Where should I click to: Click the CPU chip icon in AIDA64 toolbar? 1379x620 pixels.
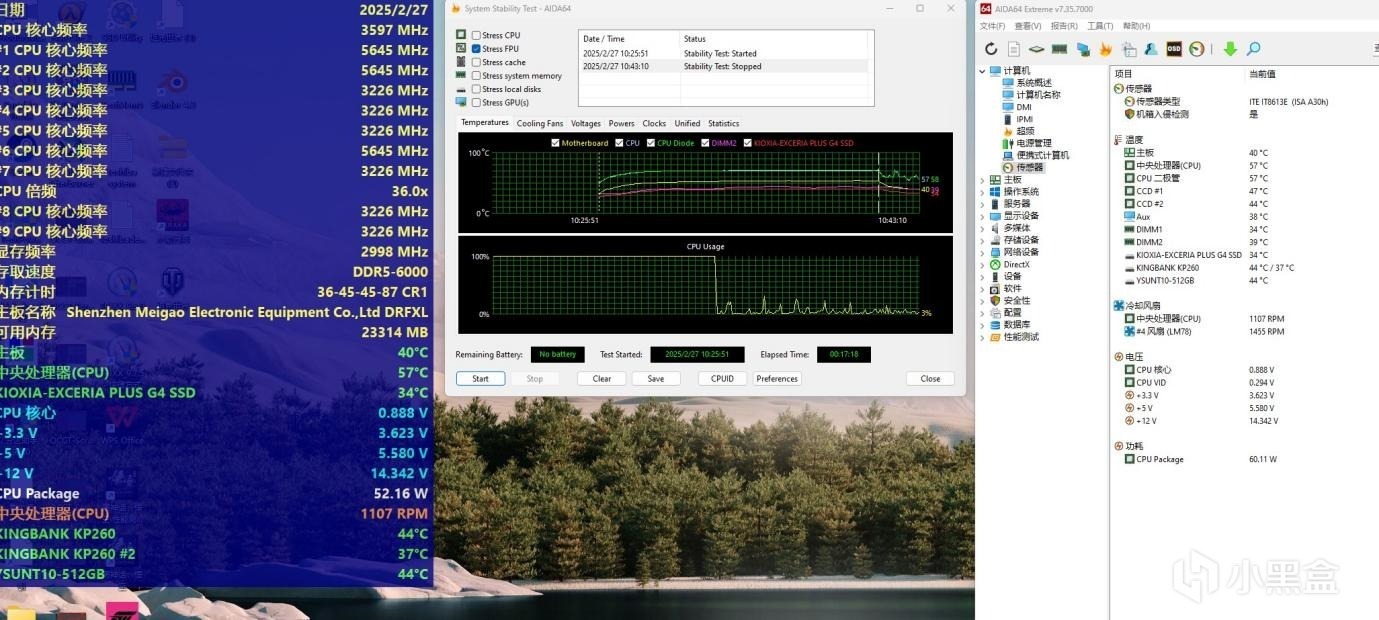click(x=1037, y=49)
